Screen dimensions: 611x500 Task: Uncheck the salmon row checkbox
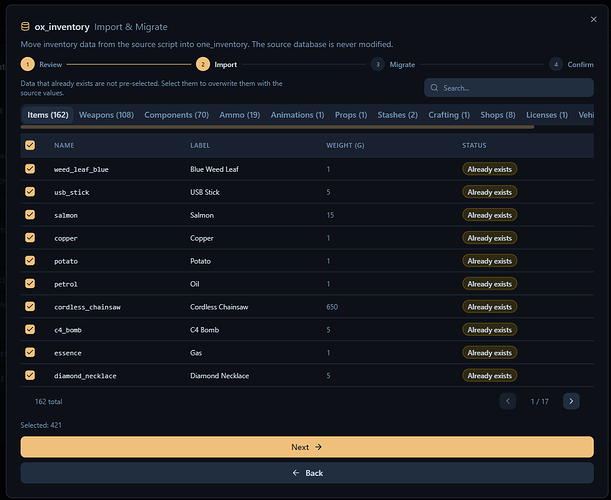[x=30, y=215]
